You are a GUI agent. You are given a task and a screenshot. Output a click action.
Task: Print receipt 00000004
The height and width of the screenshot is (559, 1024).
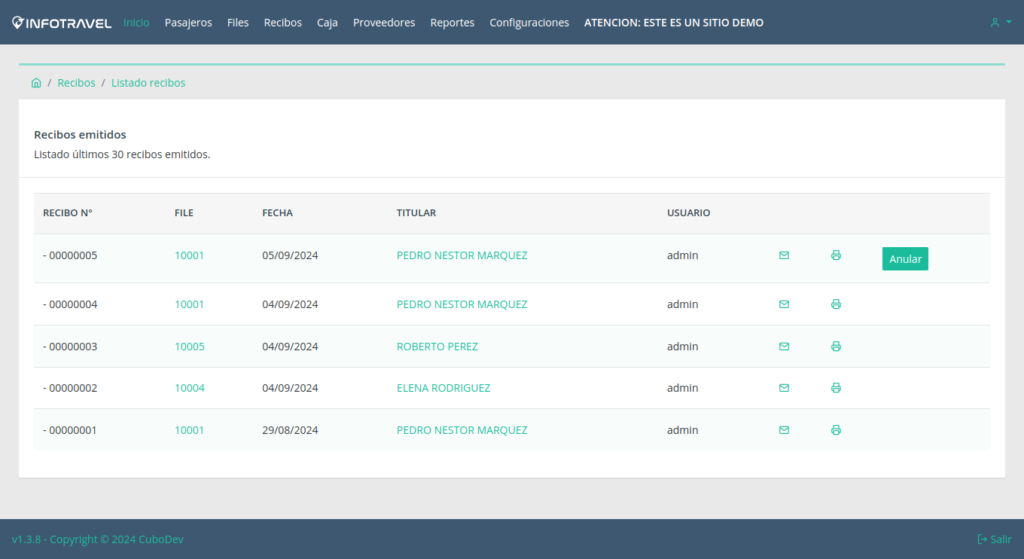point(836,304)
